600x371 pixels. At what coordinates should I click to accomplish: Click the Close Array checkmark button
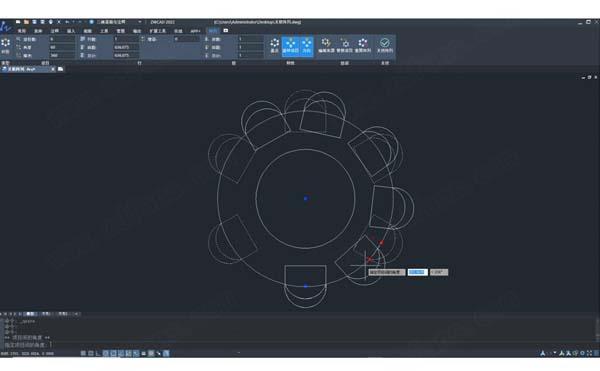coord(385,46)
